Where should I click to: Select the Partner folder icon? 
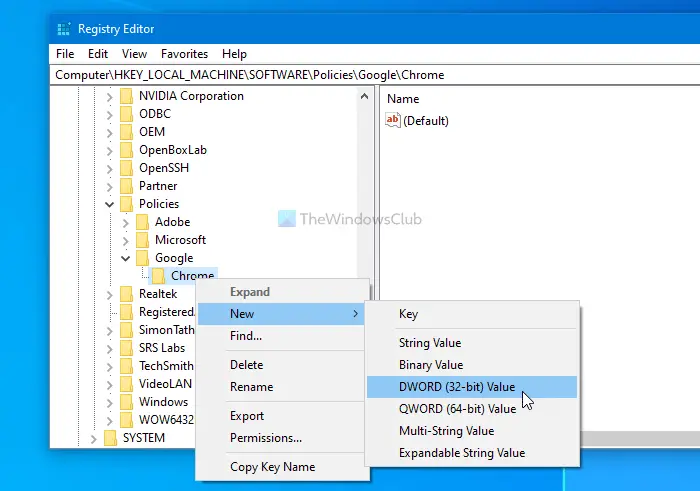(x=127, y=186)
